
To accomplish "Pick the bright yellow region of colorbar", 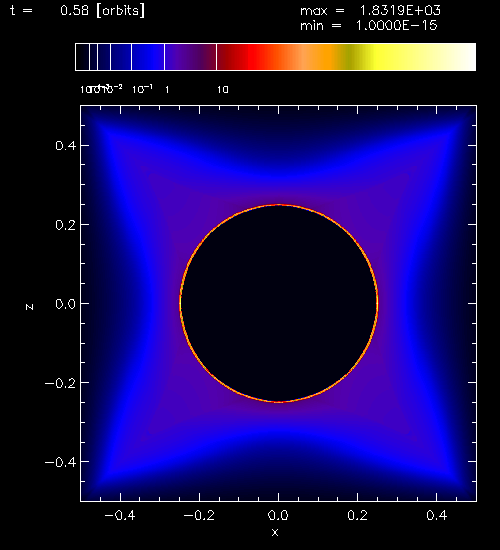I will pos(386,57).
